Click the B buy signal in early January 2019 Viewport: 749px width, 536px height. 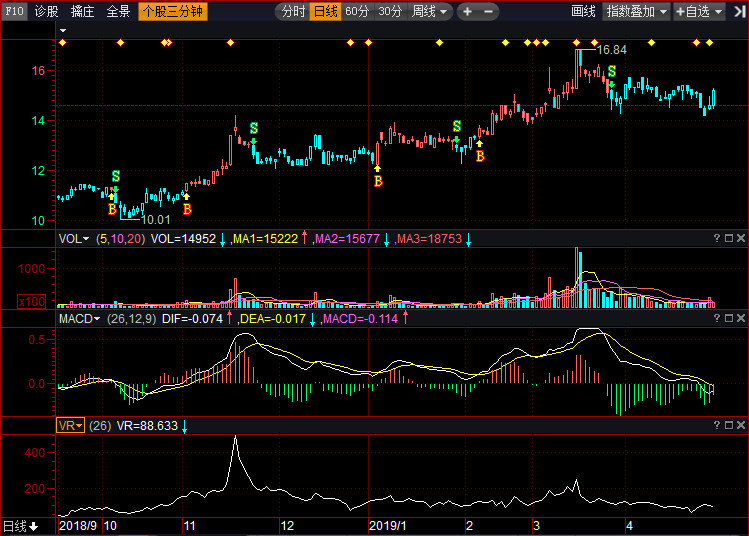pos(378,181)
